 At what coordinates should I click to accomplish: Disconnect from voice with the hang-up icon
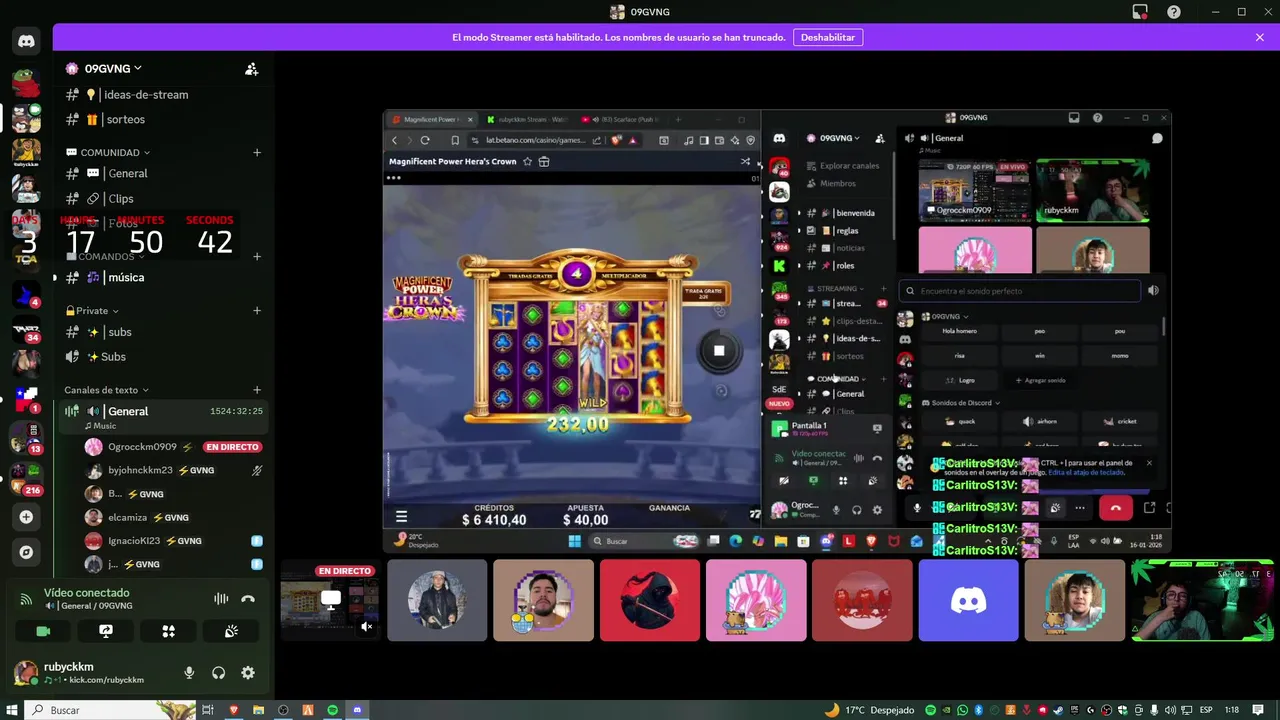(x=248, y=599)
